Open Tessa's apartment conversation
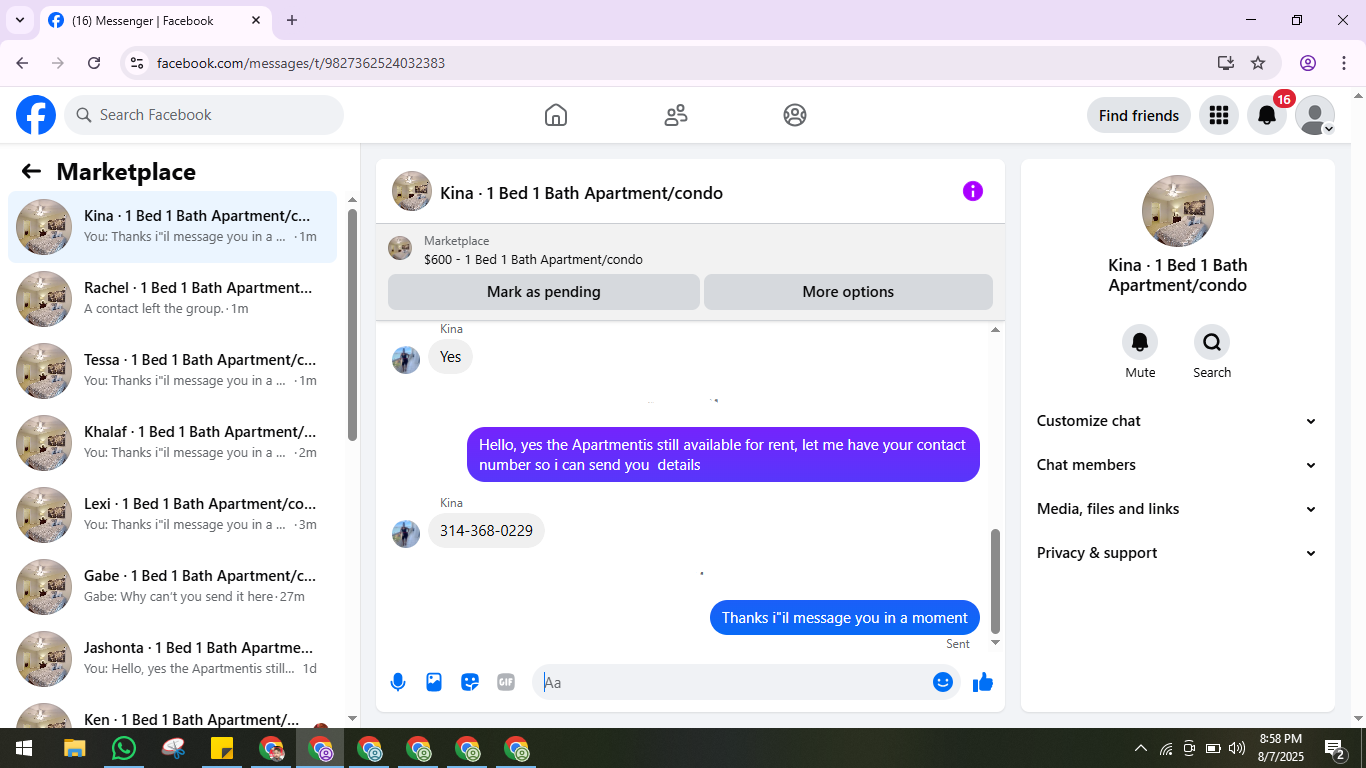Viewport: 1366px width, 768px height. click(x=172, y=370)
